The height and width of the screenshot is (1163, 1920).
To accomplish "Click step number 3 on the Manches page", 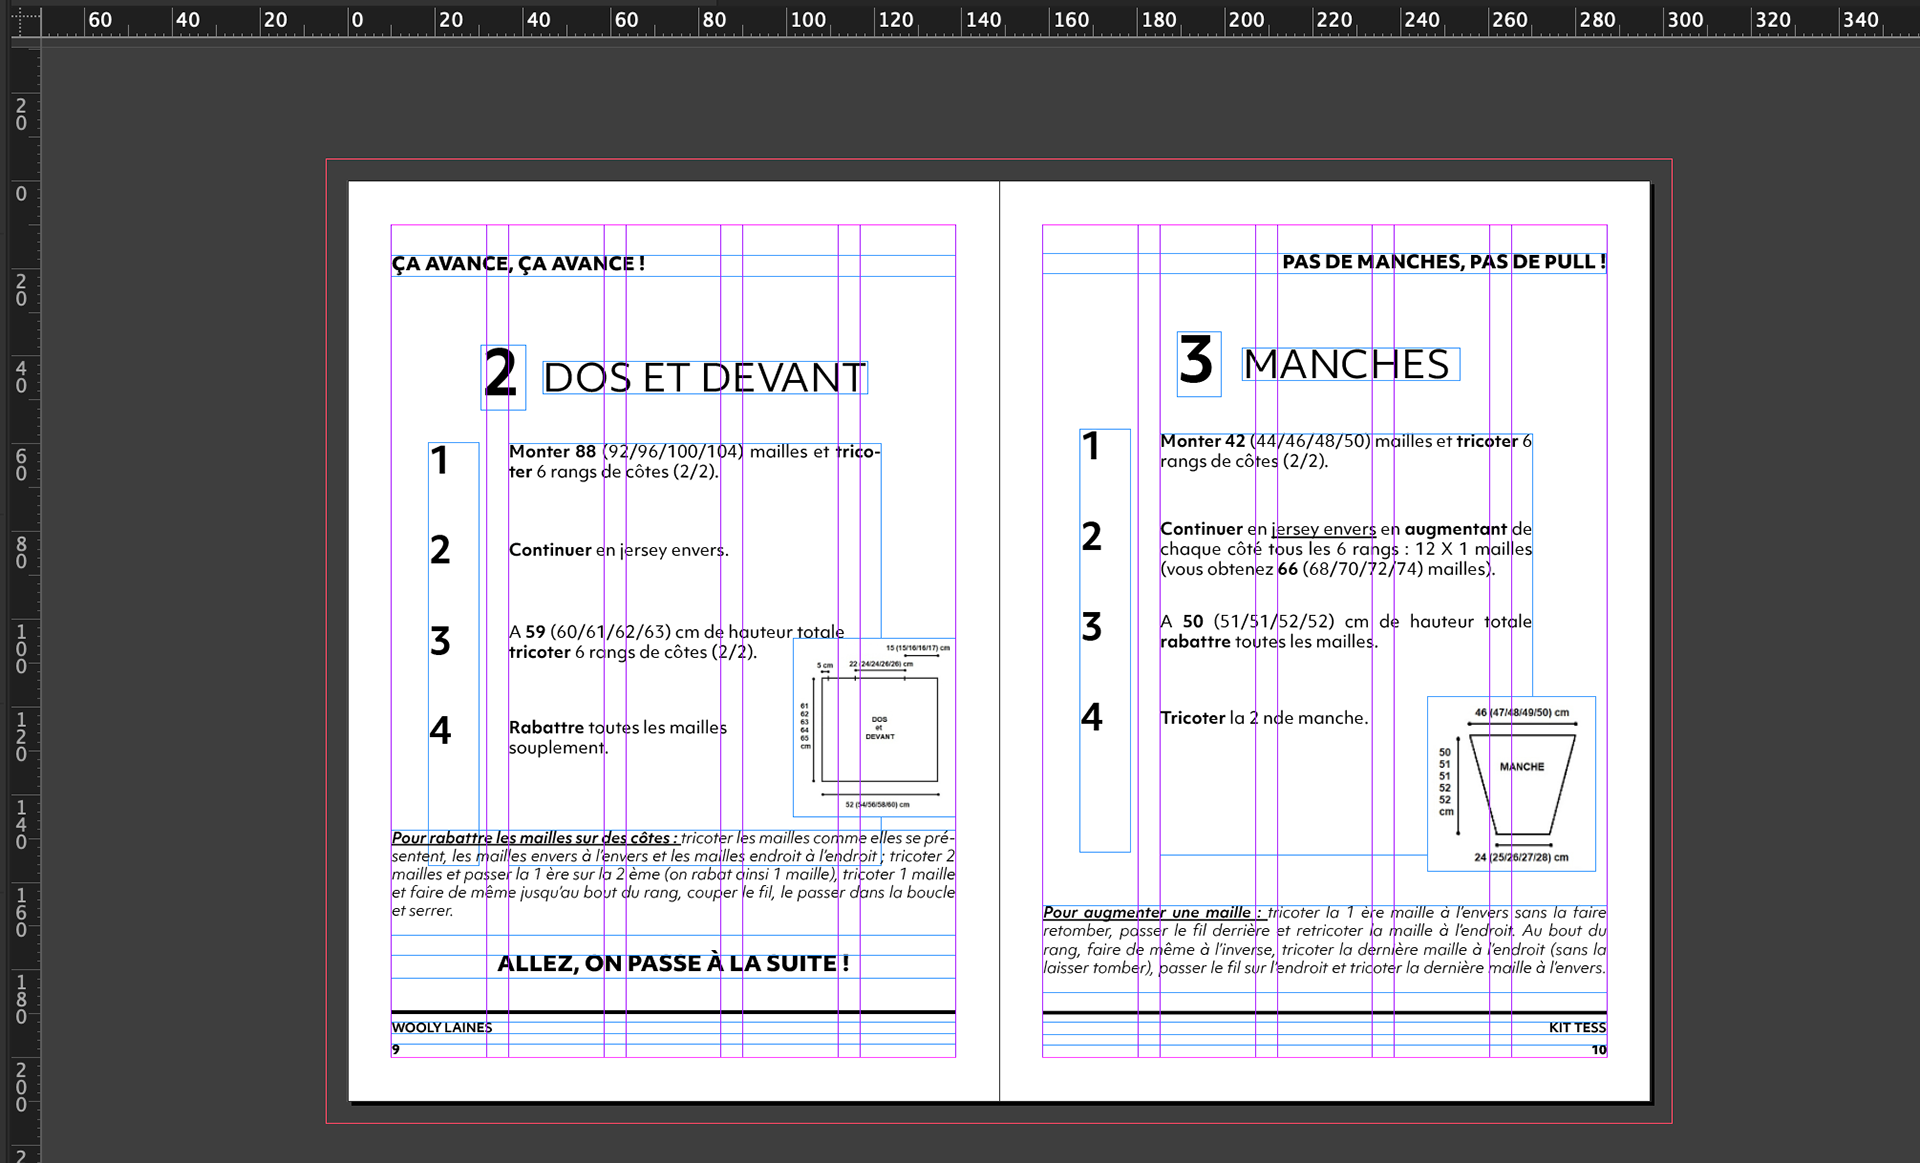I will tap(1091, 627).
